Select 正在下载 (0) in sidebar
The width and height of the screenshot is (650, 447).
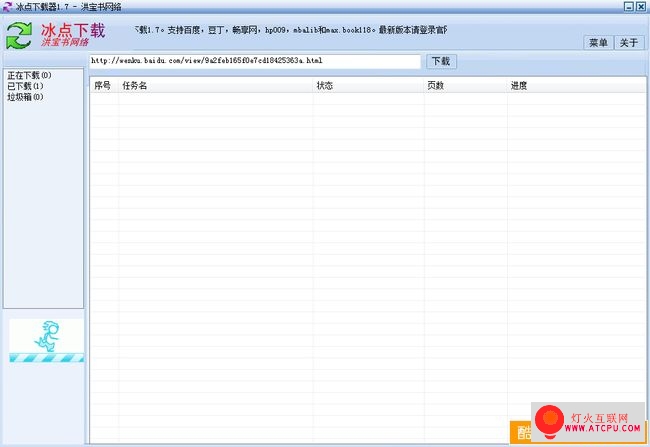tap(29, 75)
